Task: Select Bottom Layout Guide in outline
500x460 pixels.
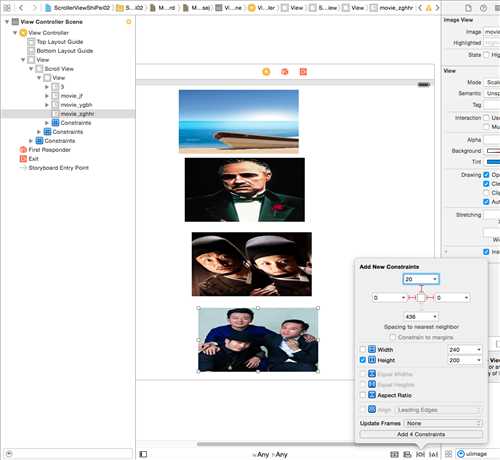Action: pos(65,51)
